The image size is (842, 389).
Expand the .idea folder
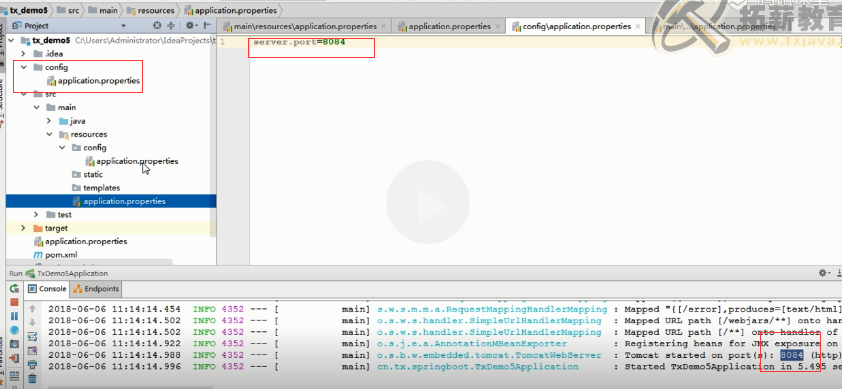23,54
